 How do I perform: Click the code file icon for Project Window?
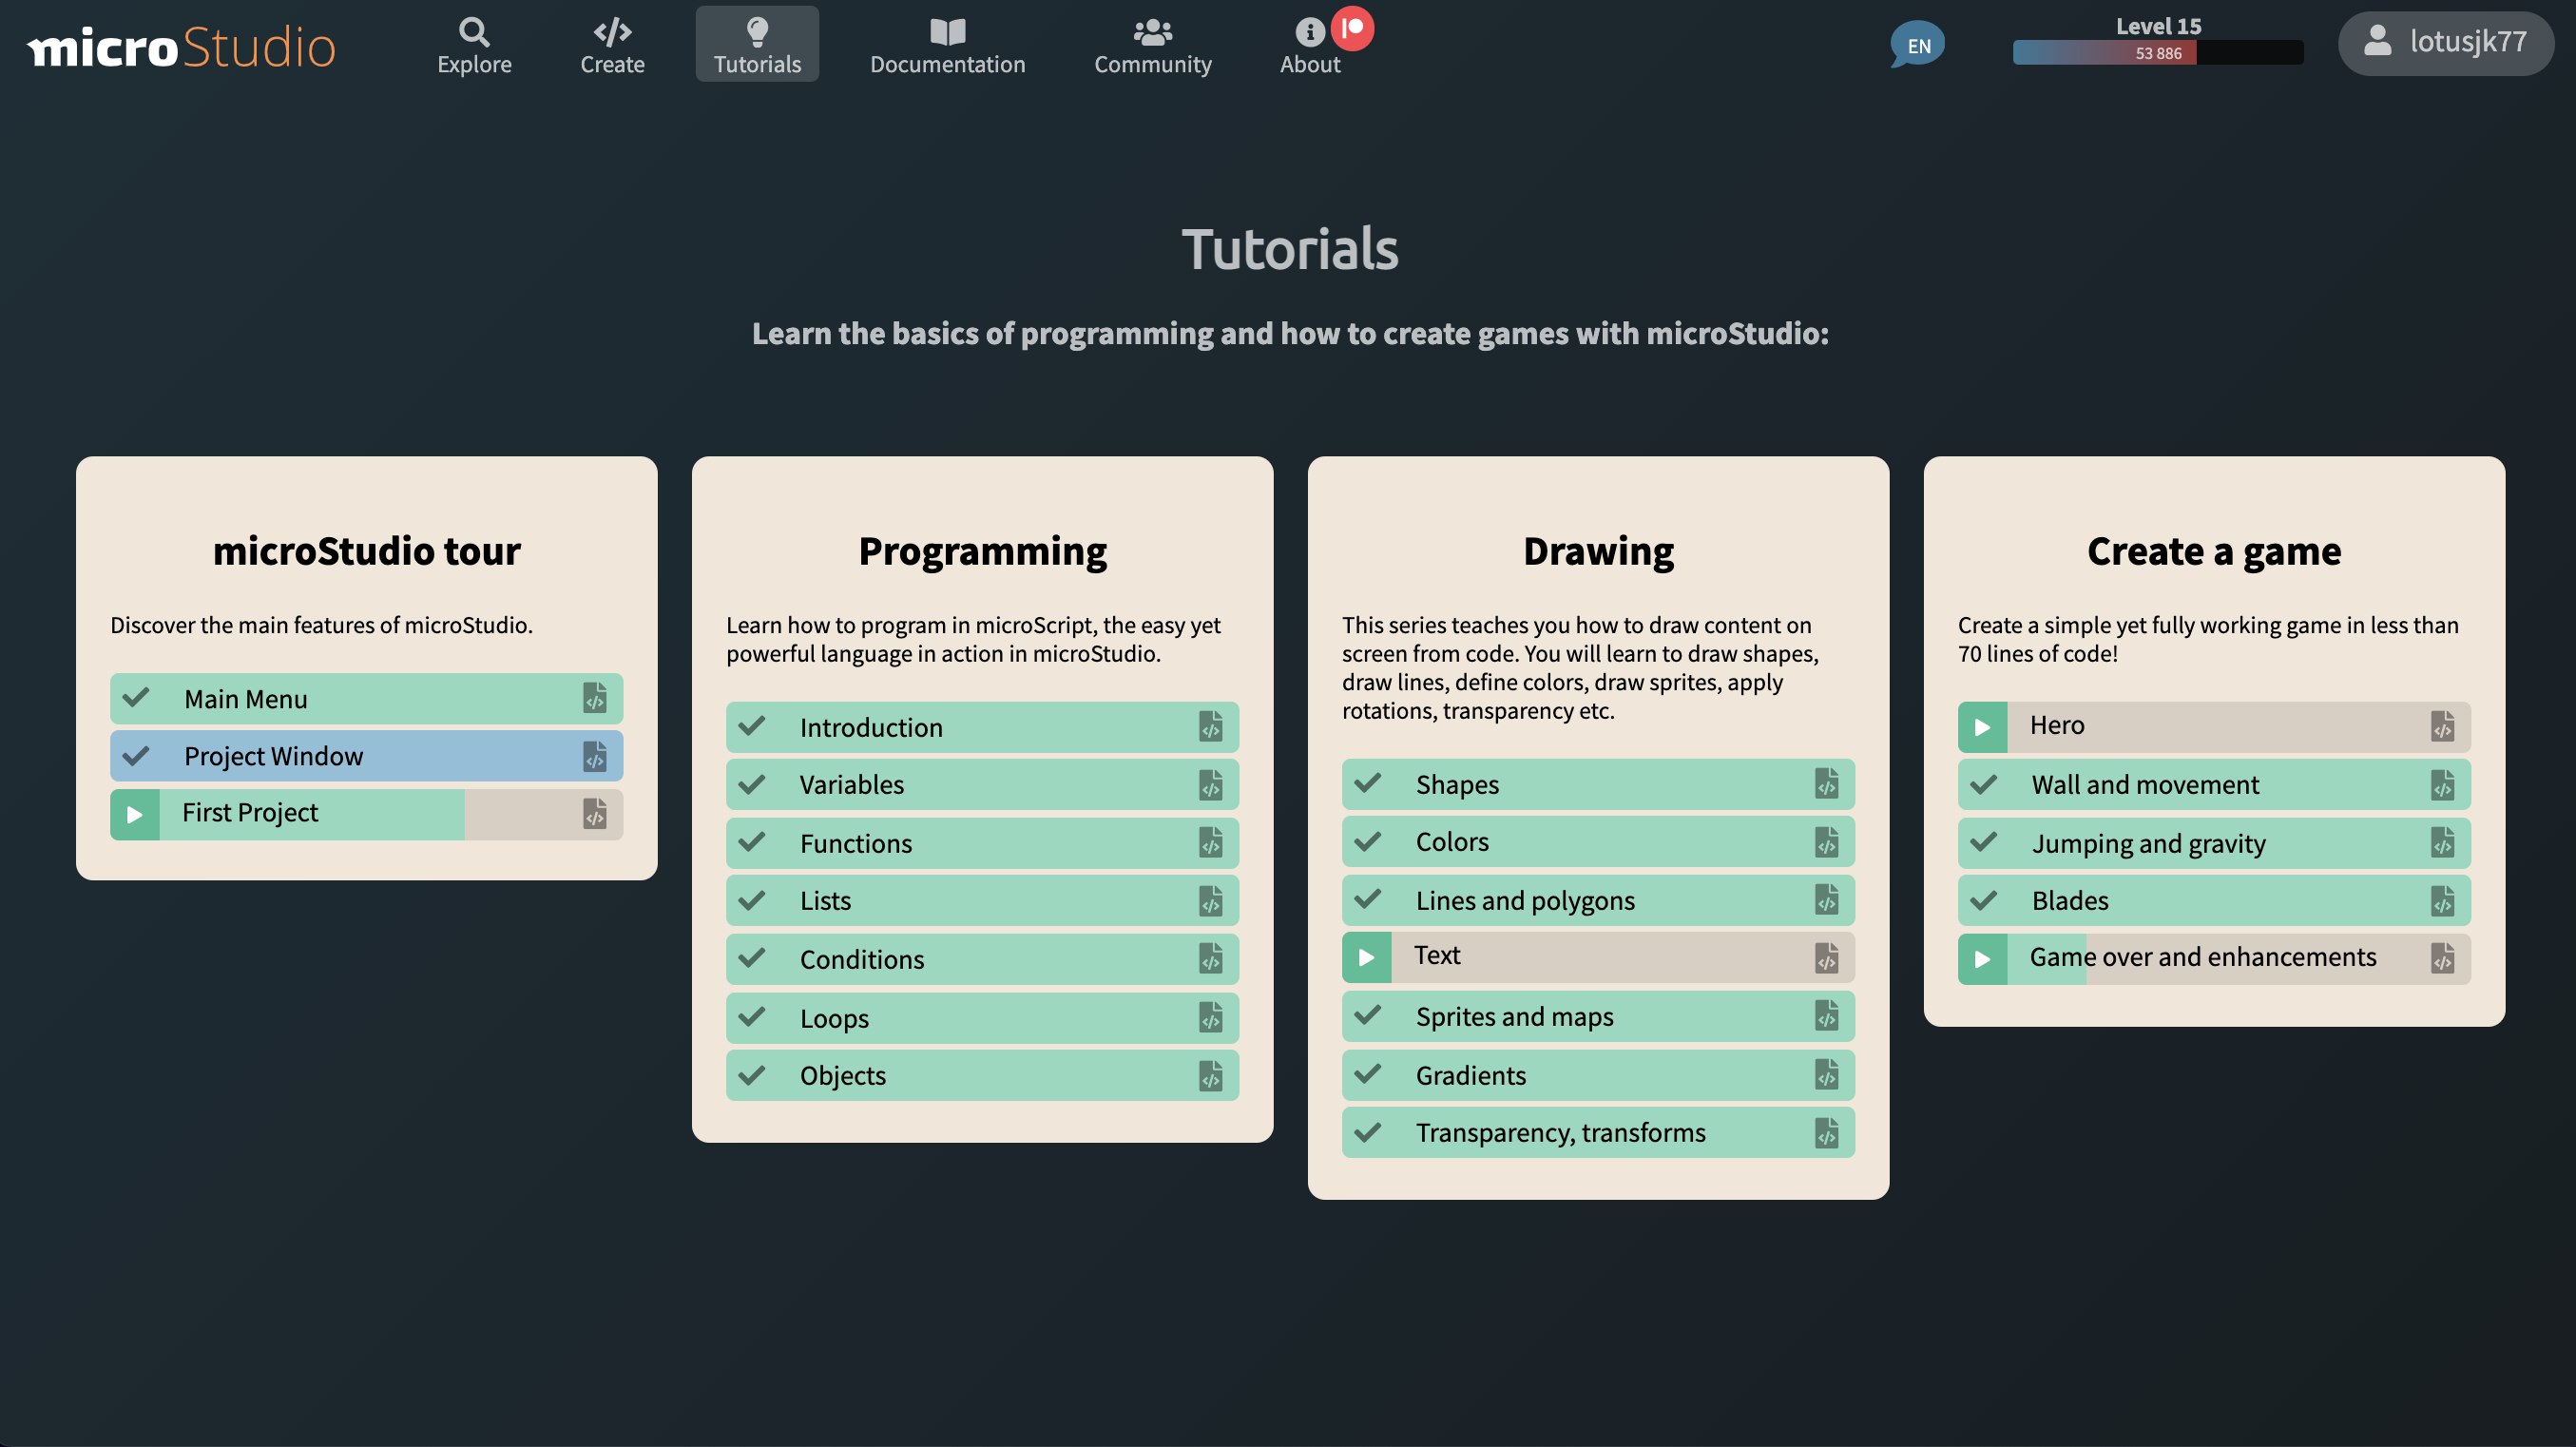(595, 756)
